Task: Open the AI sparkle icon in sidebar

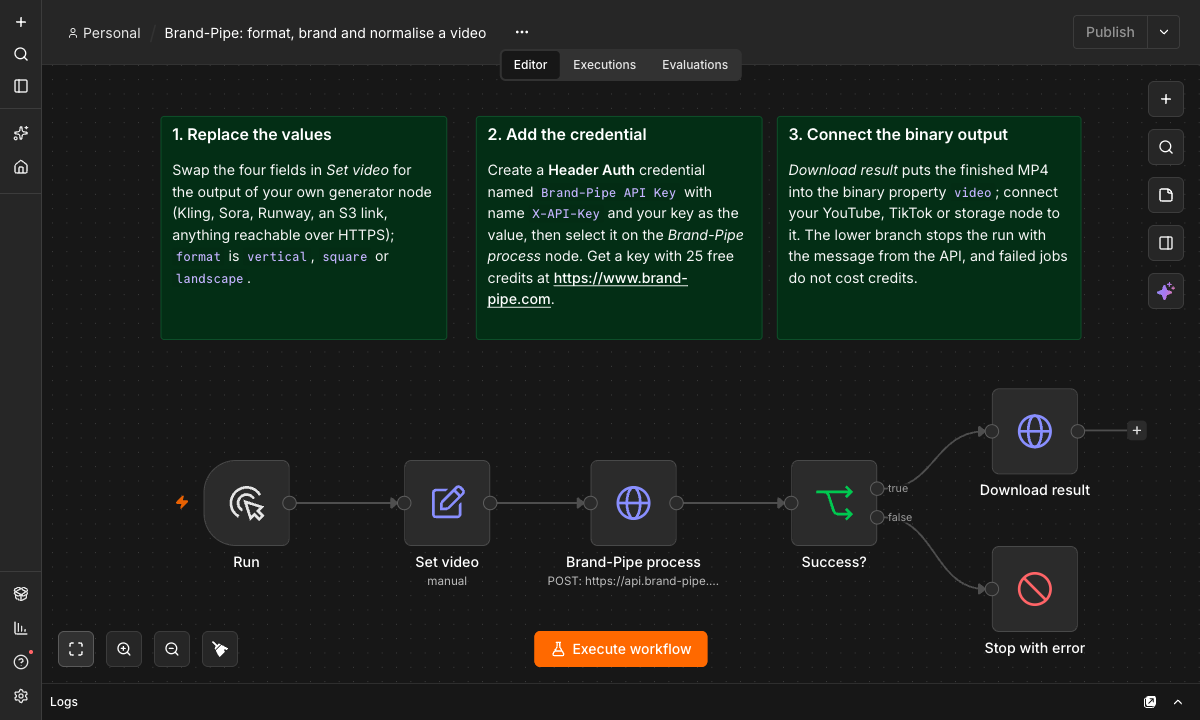Action: (x=21, y=133)
